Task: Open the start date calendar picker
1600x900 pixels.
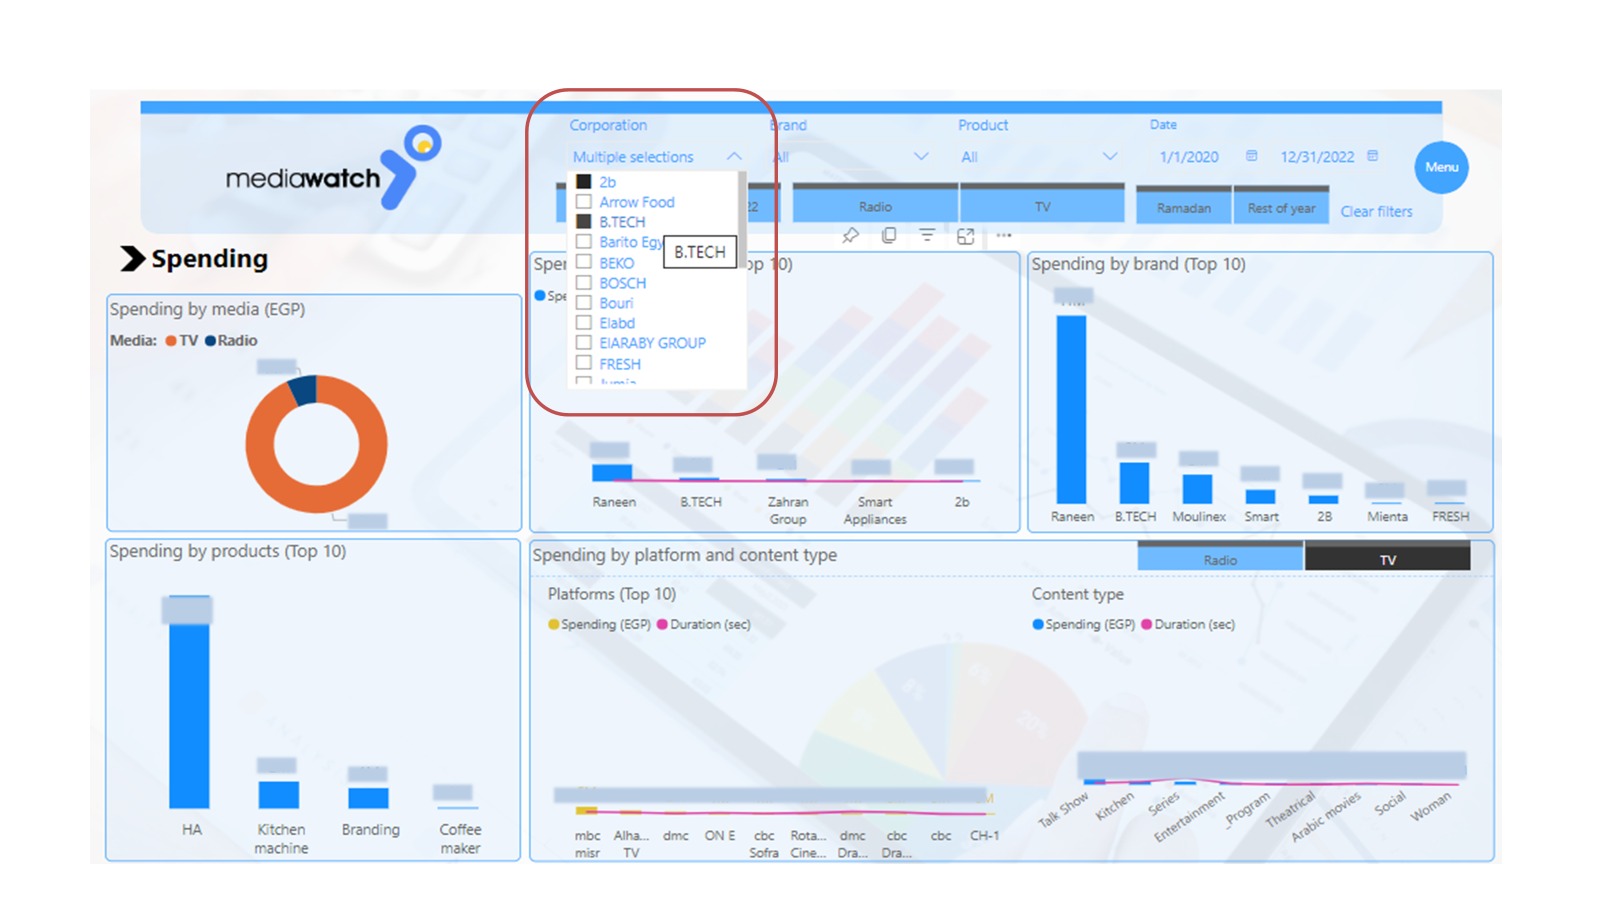Action: [1251, 156]
